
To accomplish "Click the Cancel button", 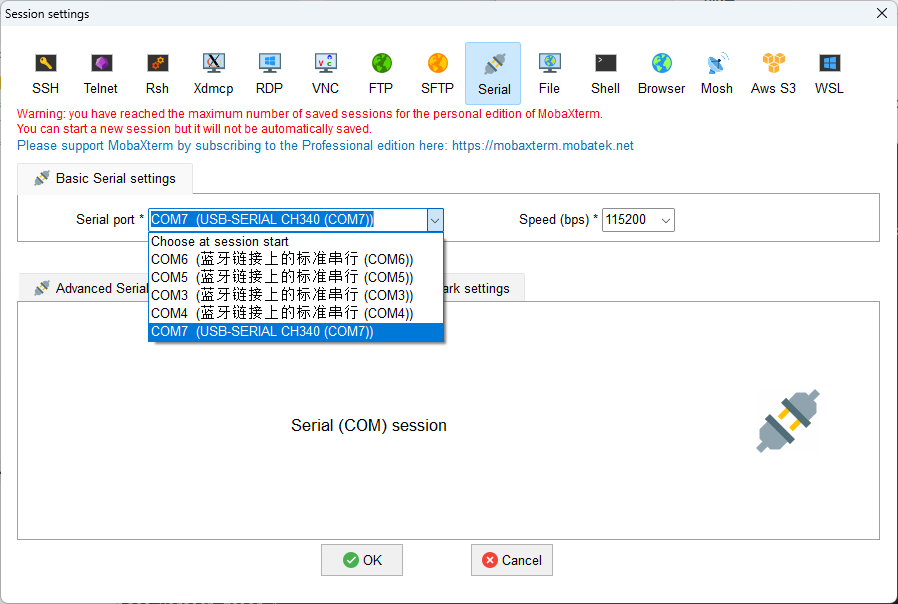I will [x=512, y=560].
